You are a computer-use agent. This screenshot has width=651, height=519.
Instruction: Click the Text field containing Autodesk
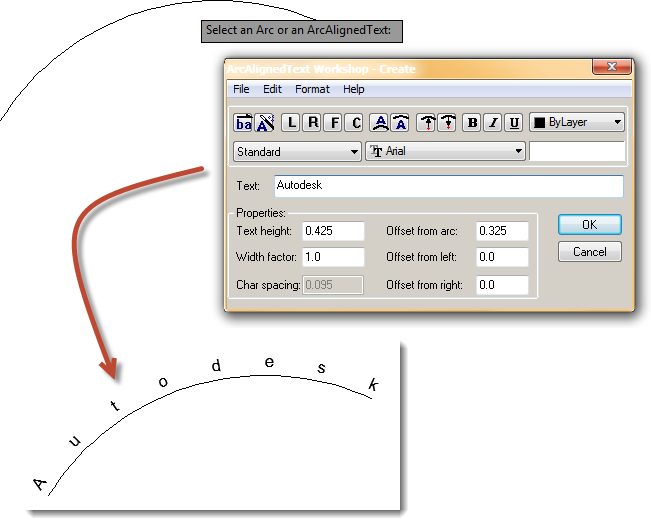pyautogui.click(x=448, y=186)
